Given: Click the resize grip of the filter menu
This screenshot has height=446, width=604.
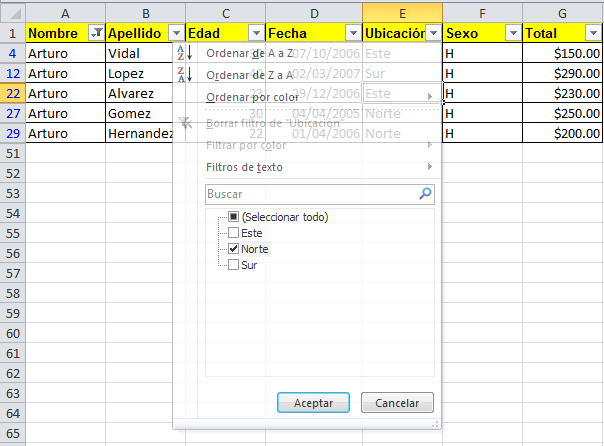Looking at the screenshot, I should point(435,425).
